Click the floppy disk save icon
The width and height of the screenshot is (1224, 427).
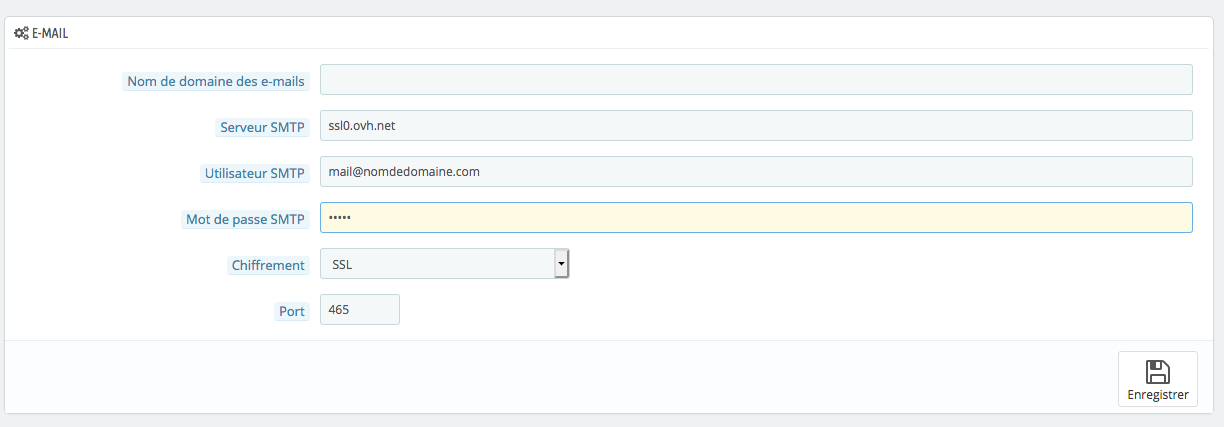tap(1157, 372)
